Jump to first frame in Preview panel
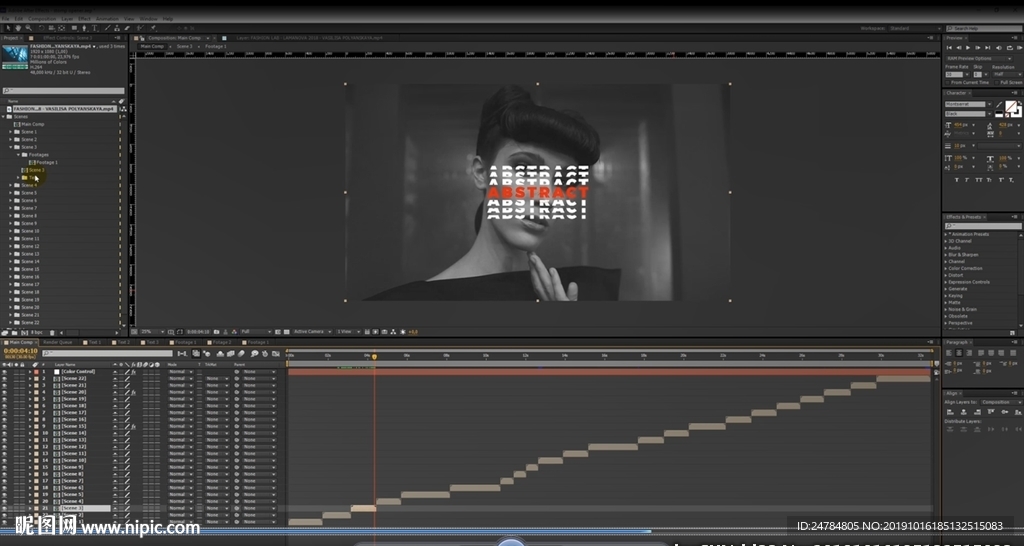 [x=949, y=48]
